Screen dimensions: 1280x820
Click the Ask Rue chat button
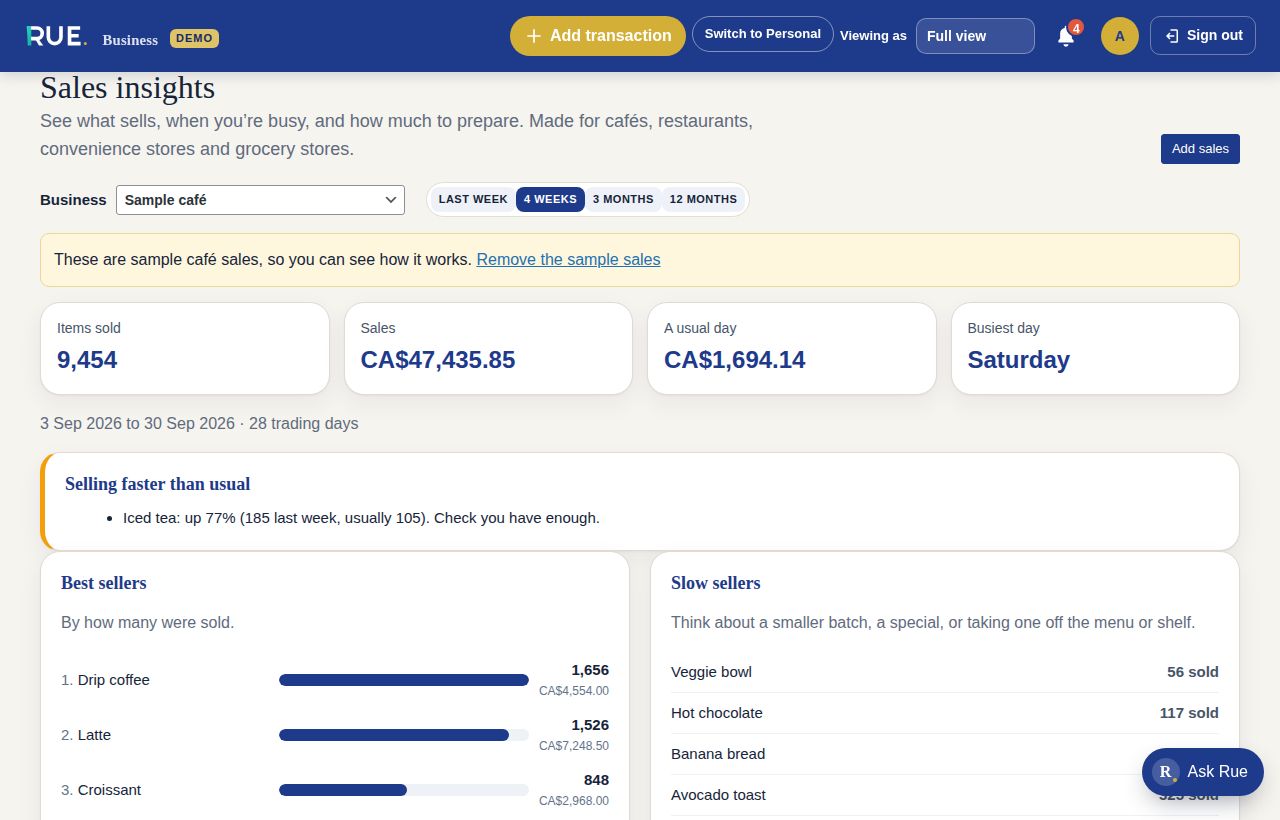coord(1202,772)
